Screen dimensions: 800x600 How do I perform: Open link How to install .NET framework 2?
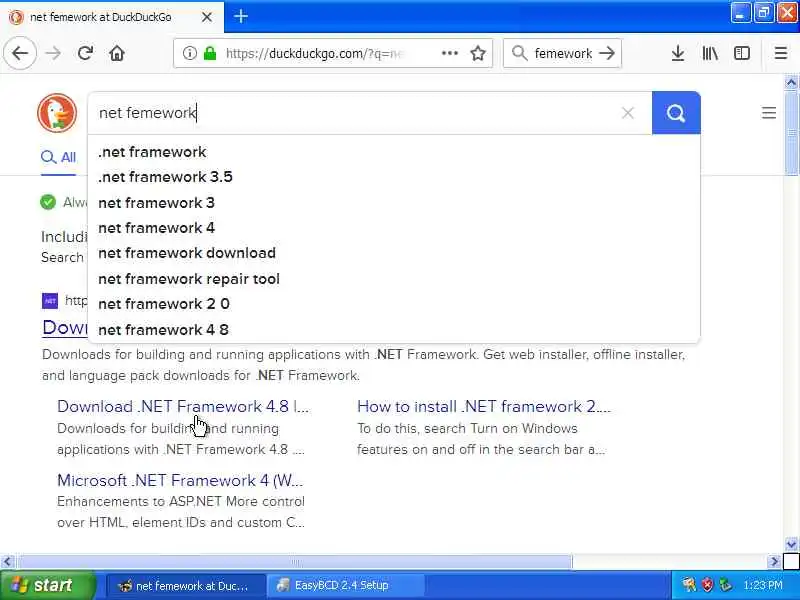pos(484,407)
